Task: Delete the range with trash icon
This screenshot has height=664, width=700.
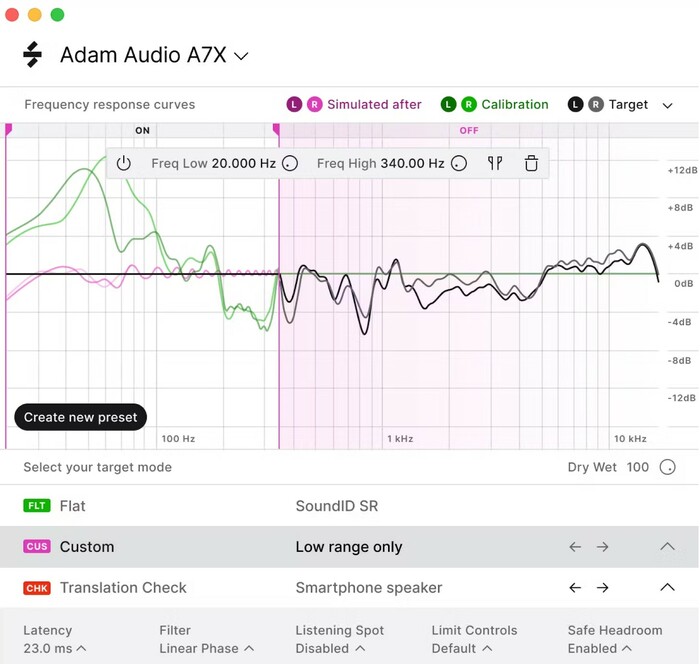Action: pos(531,163)
